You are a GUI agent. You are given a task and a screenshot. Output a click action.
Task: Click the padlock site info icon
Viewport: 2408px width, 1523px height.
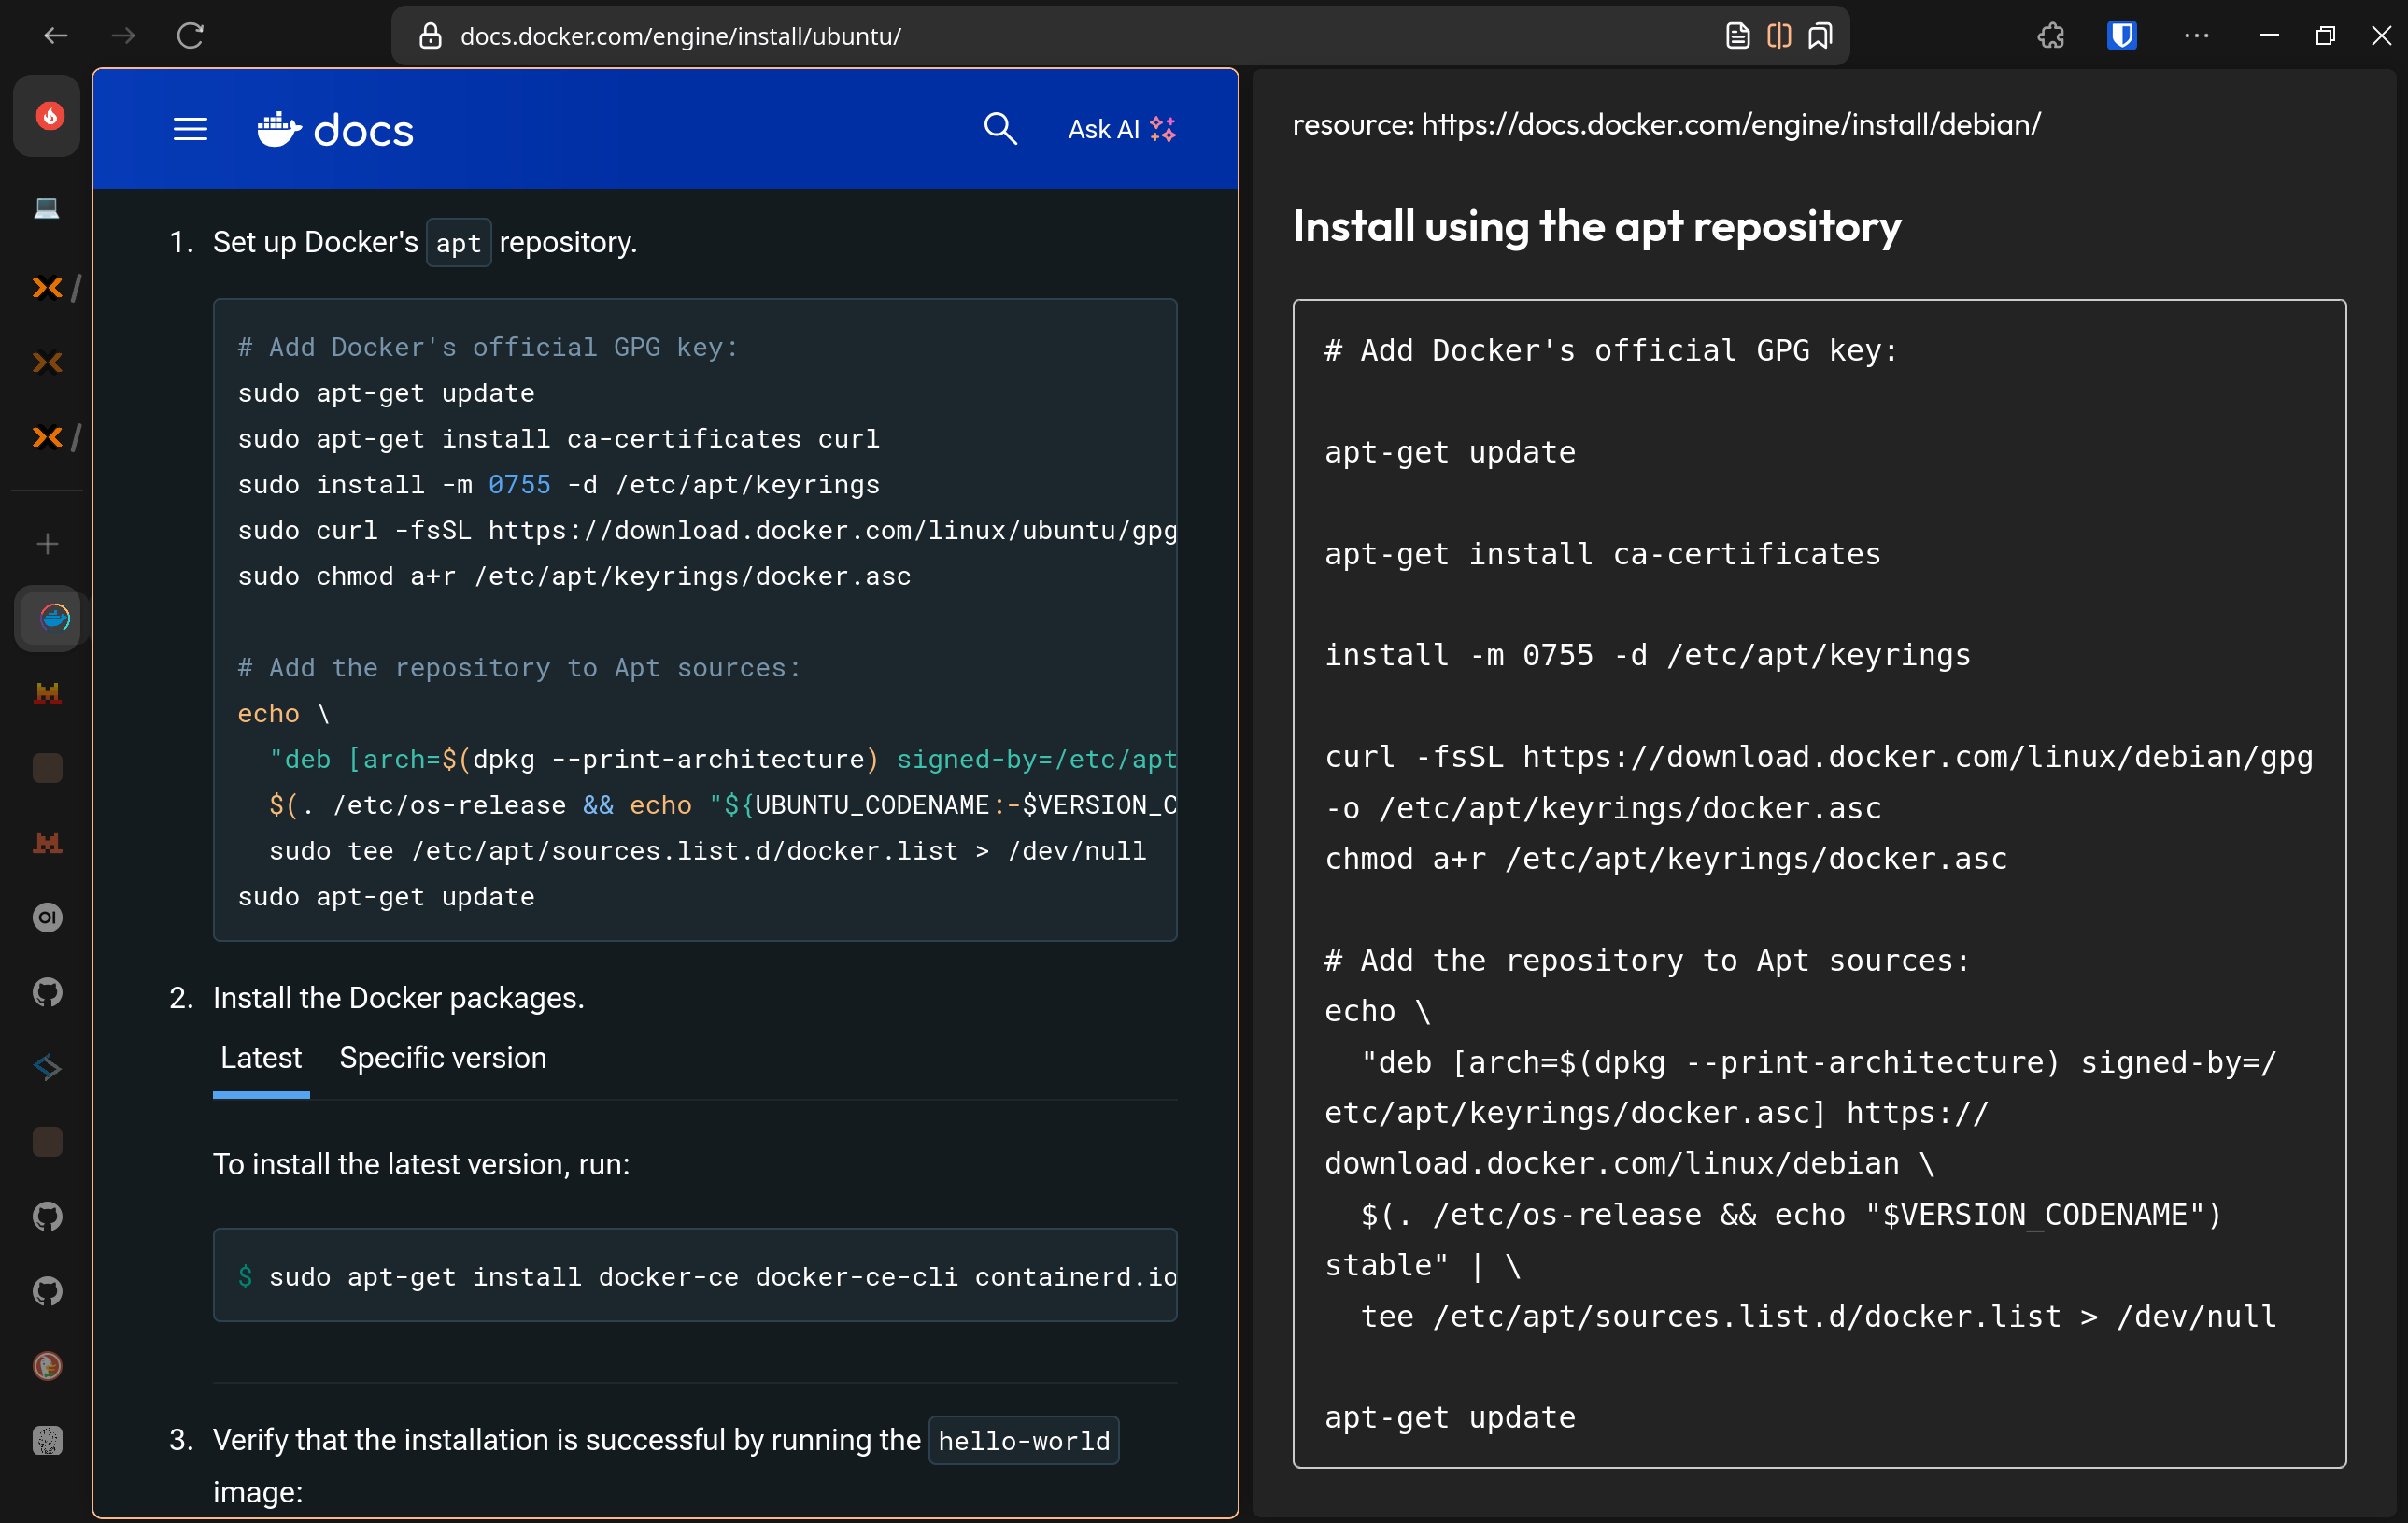coord(430,36)
